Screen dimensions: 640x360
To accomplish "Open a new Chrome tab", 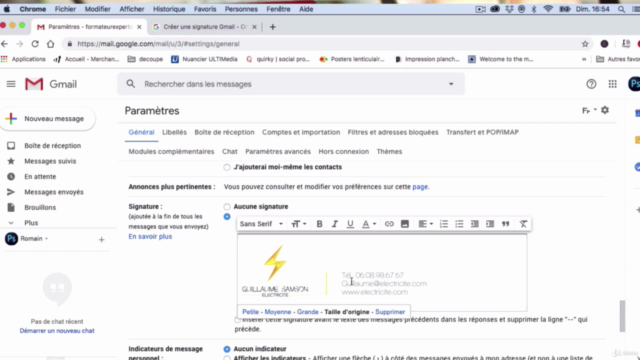I will point(273,27).
